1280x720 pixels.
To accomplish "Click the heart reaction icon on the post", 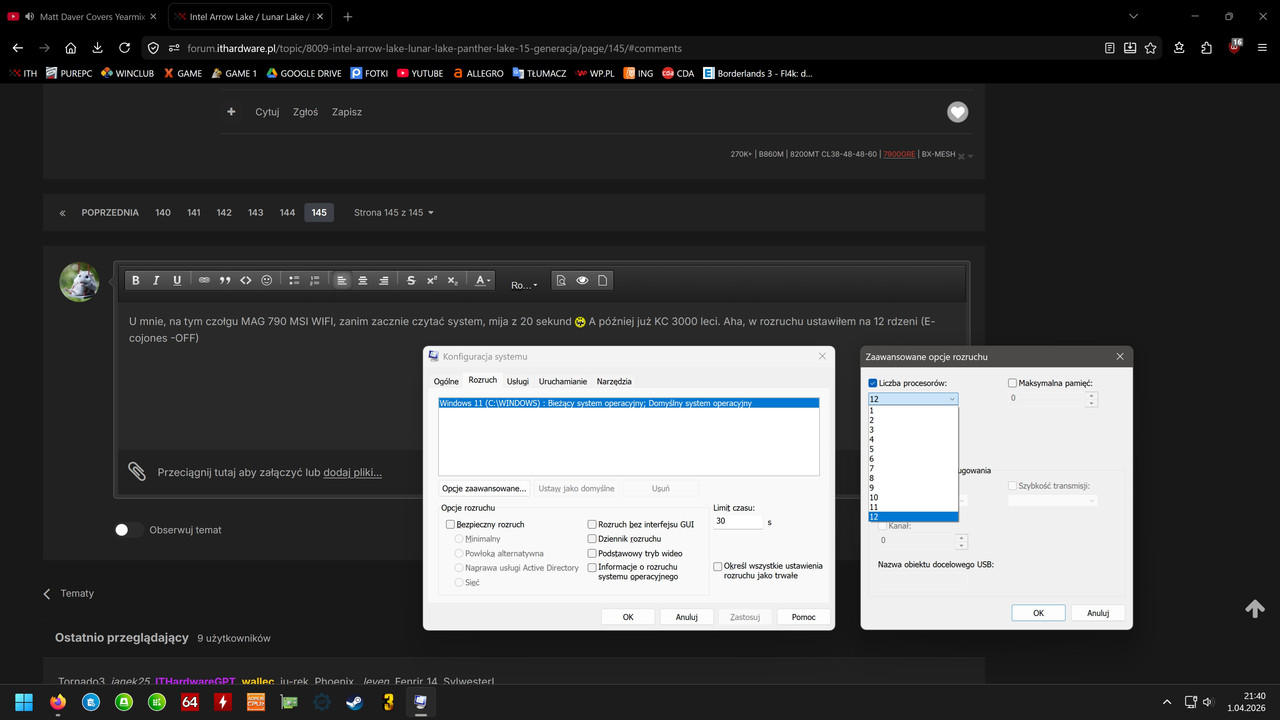I will point(958,113).
